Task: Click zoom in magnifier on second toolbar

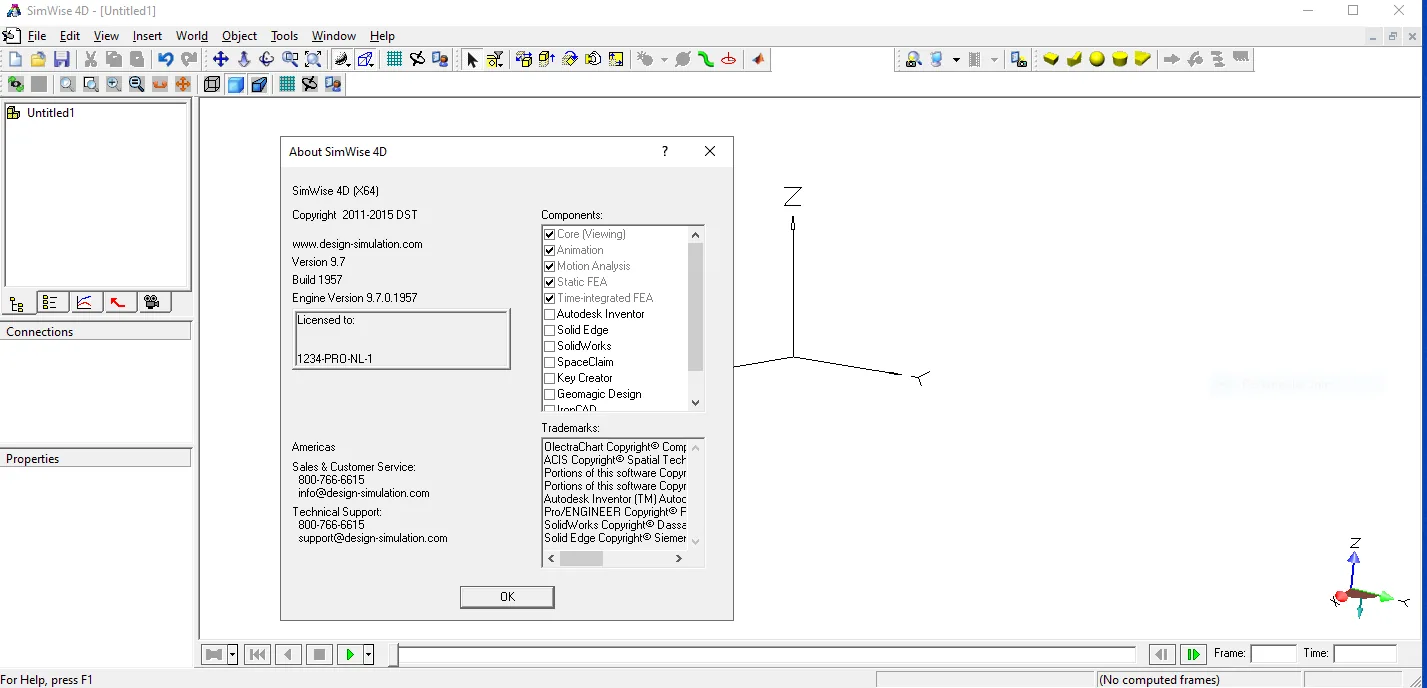Action: (x=113, y=85)
